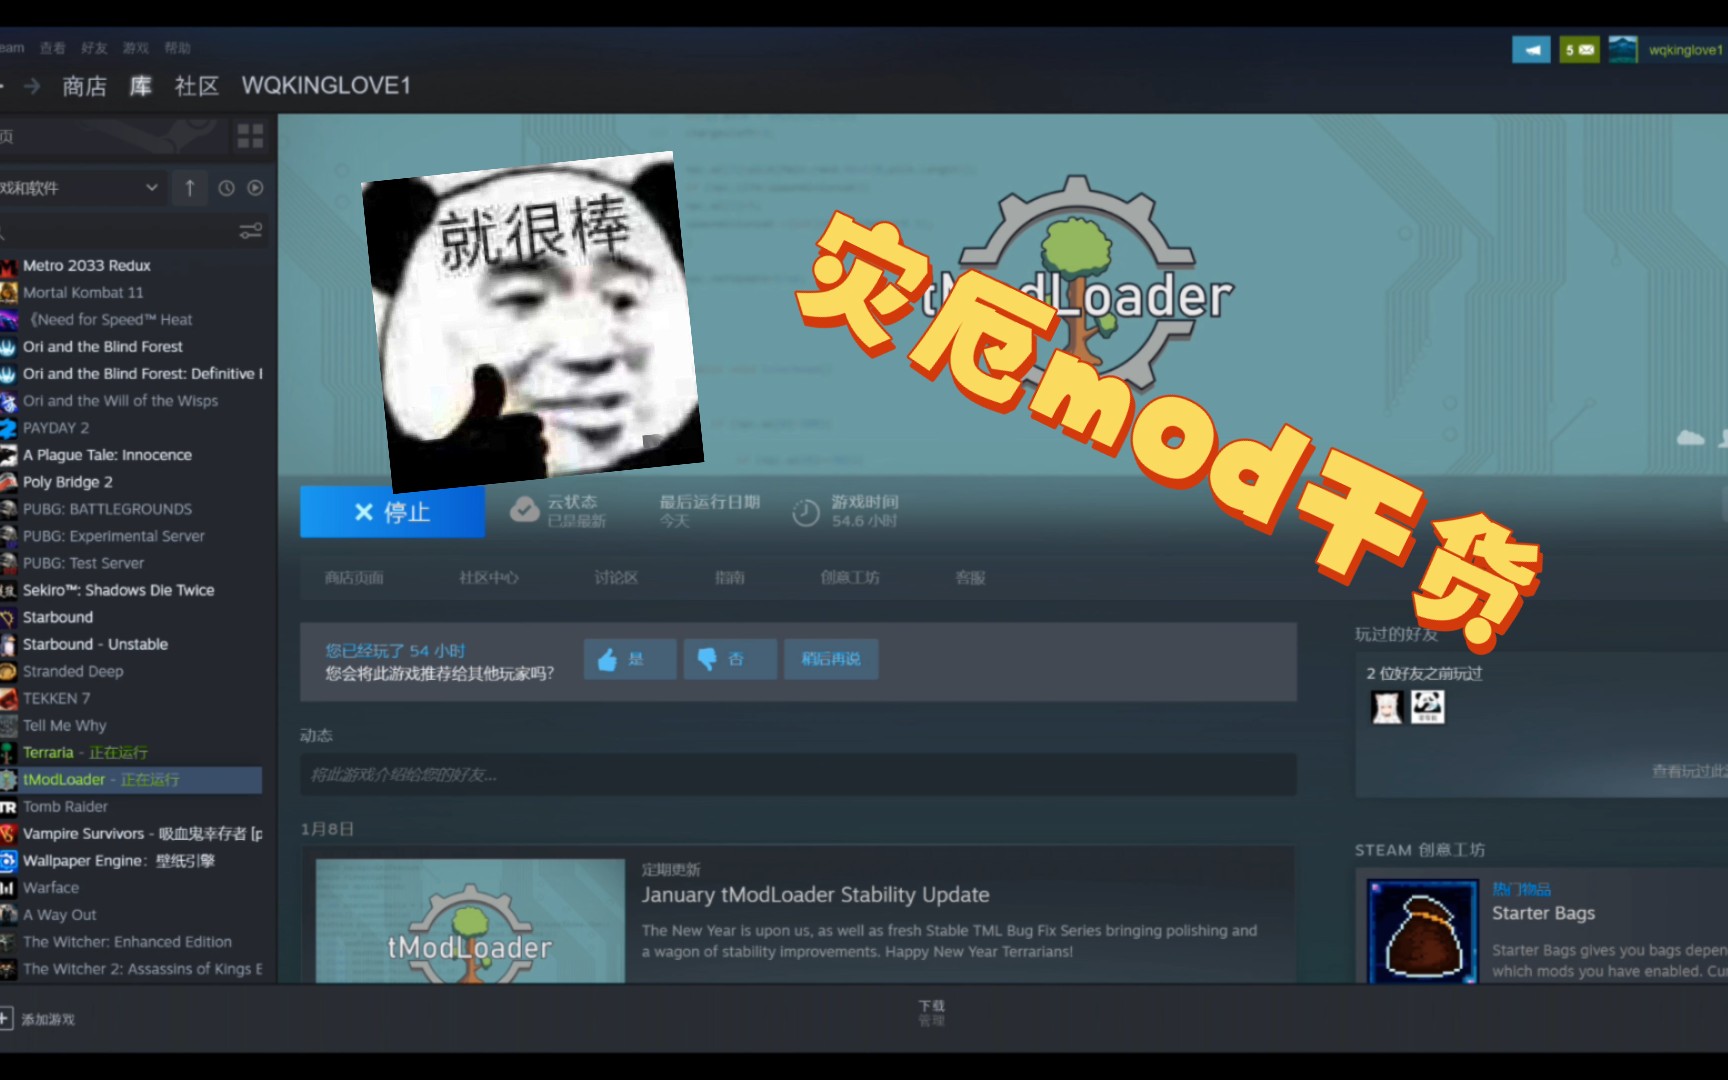This screenshot has height=1080, width=1728.
Task: Click the play time clock icon
Action: pyautogui.click(x=806, y=512)
